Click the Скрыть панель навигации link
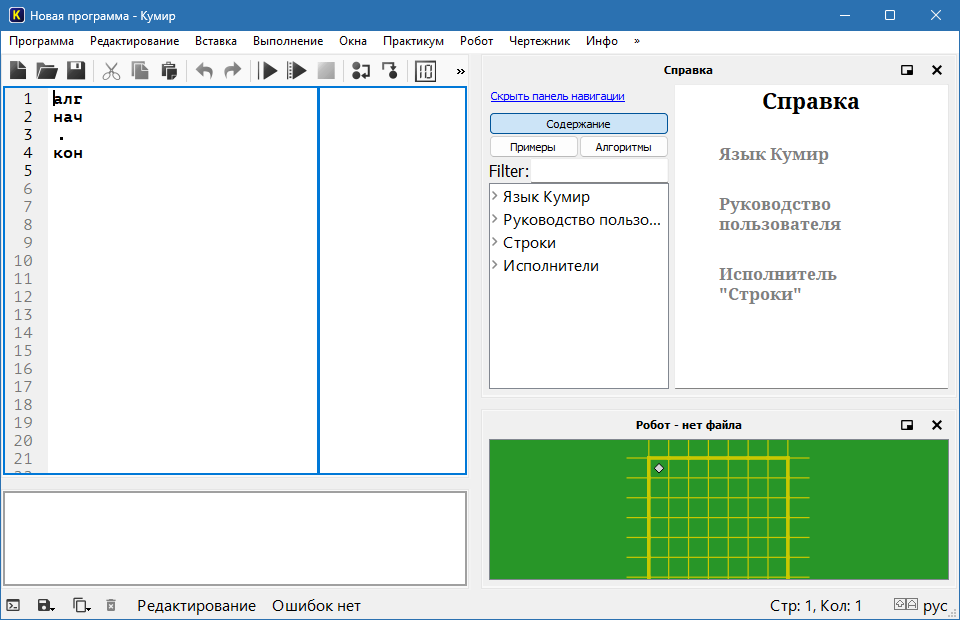Viewport: 960px width, 620px height. 557,96
